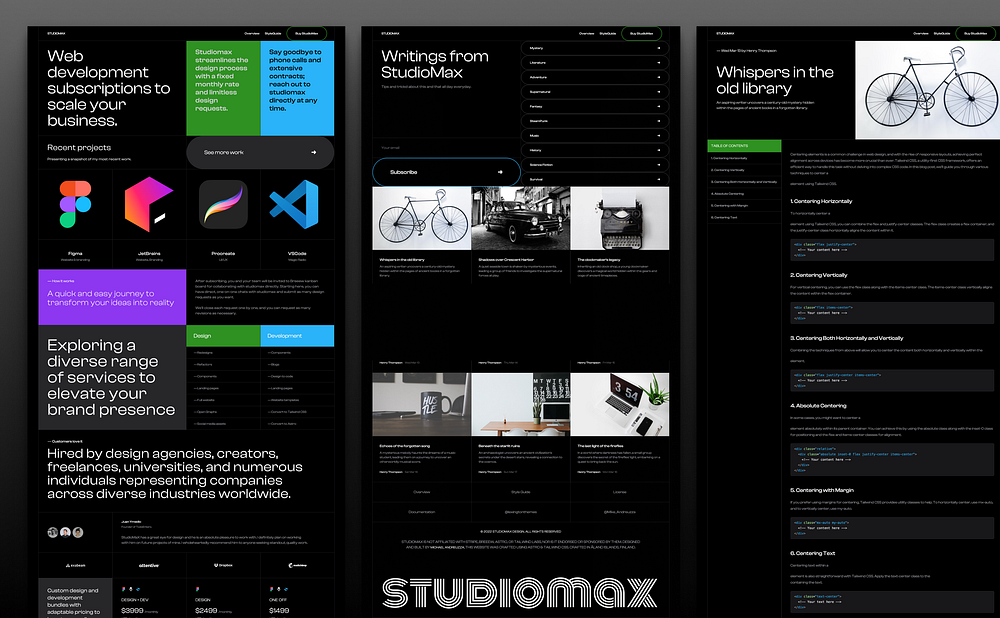
Task: Open the bicycle Whispers in the library thumbnail
Action: 422,218
